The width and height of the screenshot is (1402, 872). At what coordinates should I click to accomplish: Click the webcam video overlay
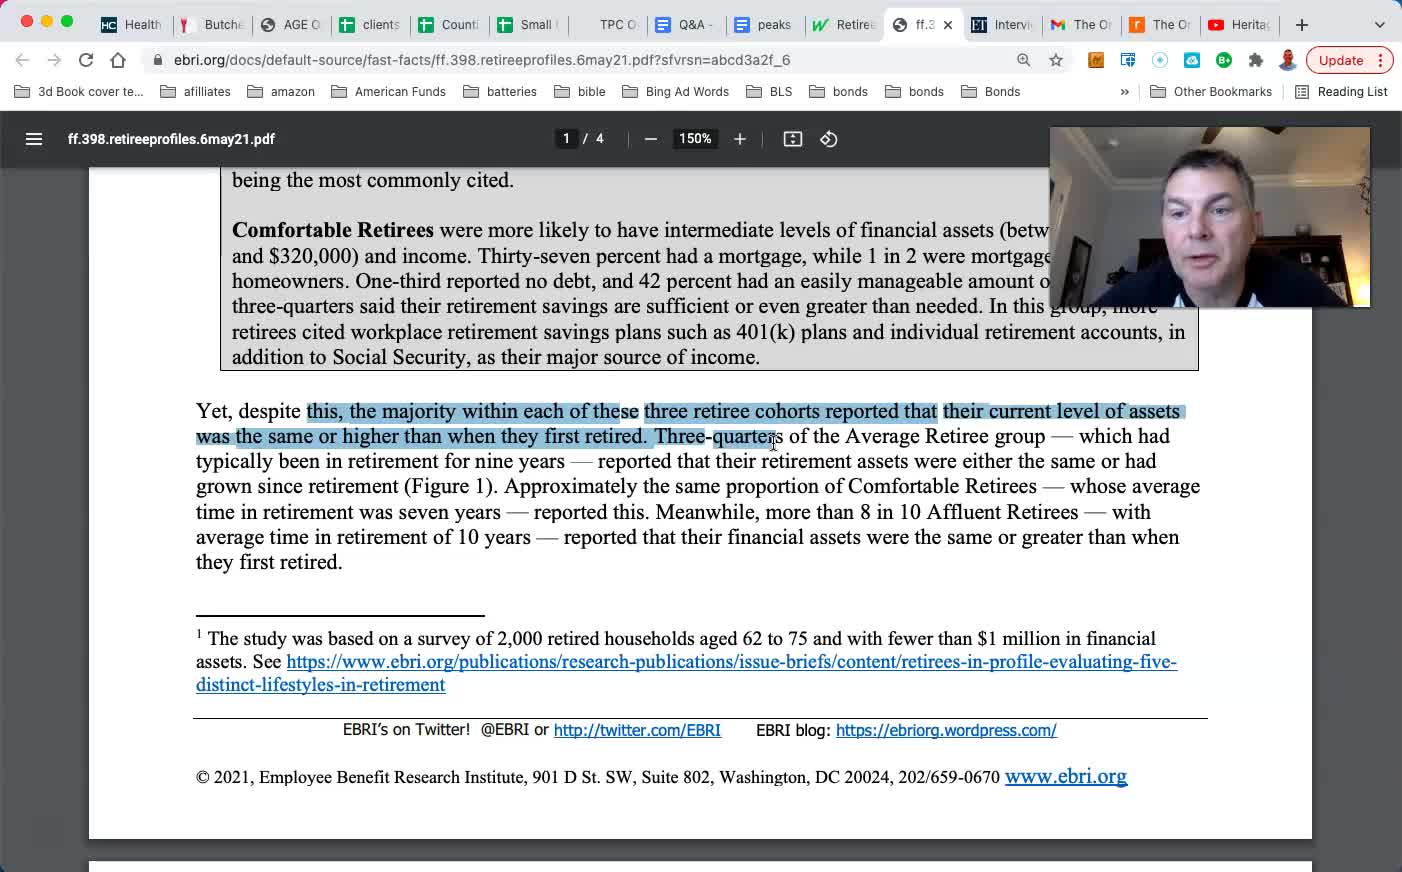pos(1210,217)
